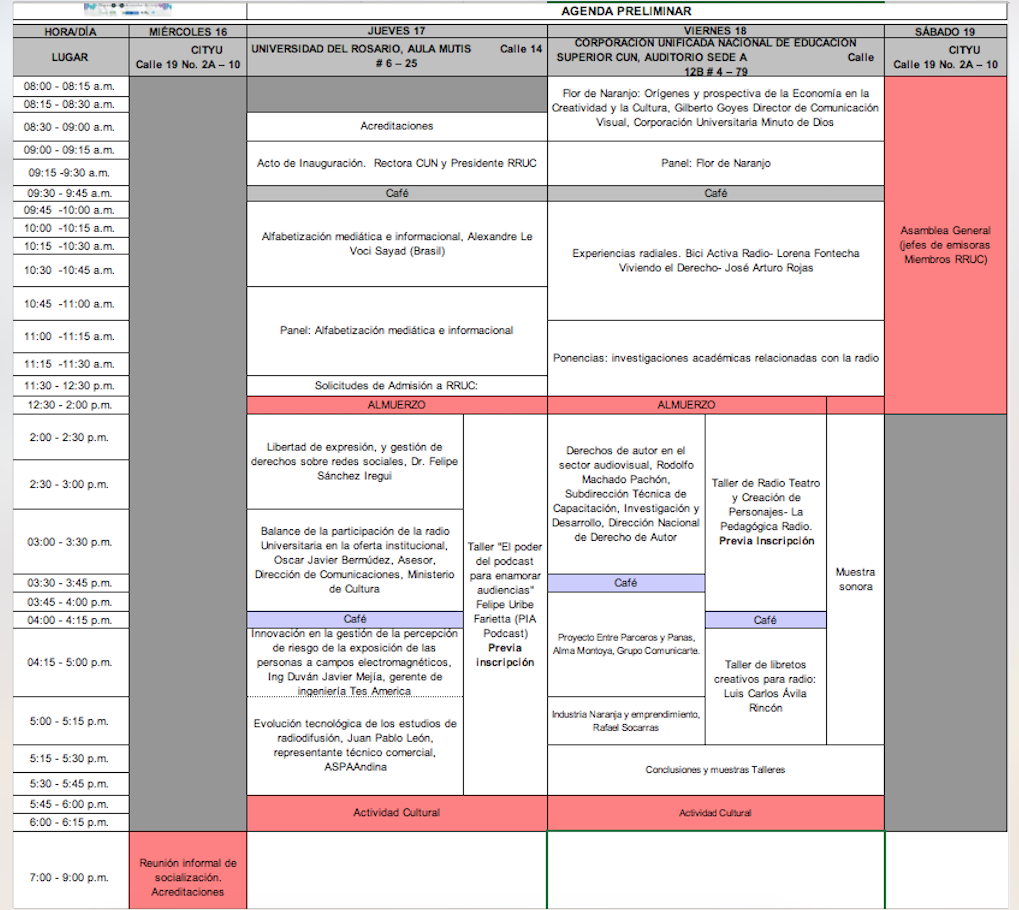Click the "10:15 -10:30 a.m." time cell
This screenshot has width=1019, height=910.
pos(70,246)
